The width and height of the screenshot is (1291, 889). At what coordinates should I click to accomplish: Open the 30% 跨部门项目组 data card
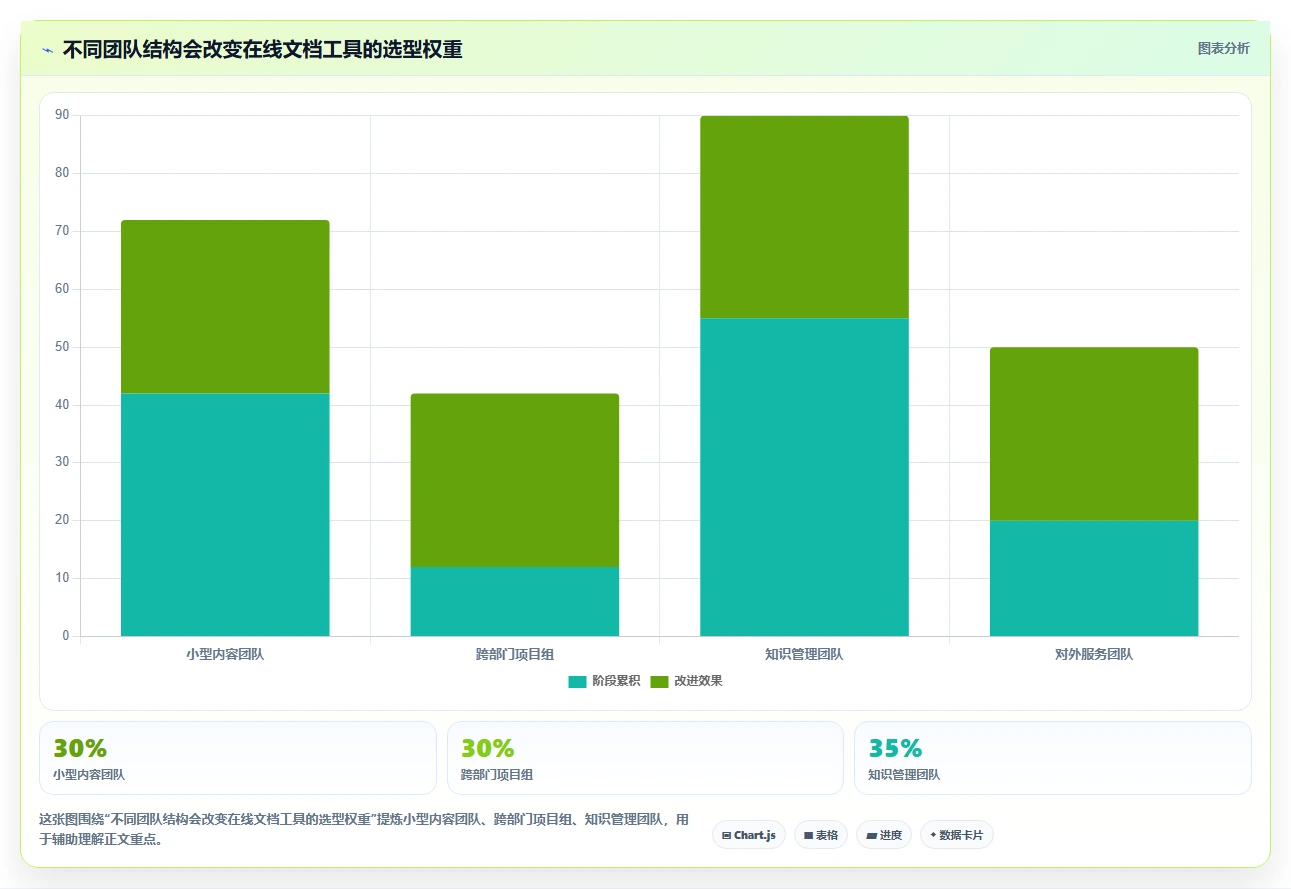coord(645,758)
